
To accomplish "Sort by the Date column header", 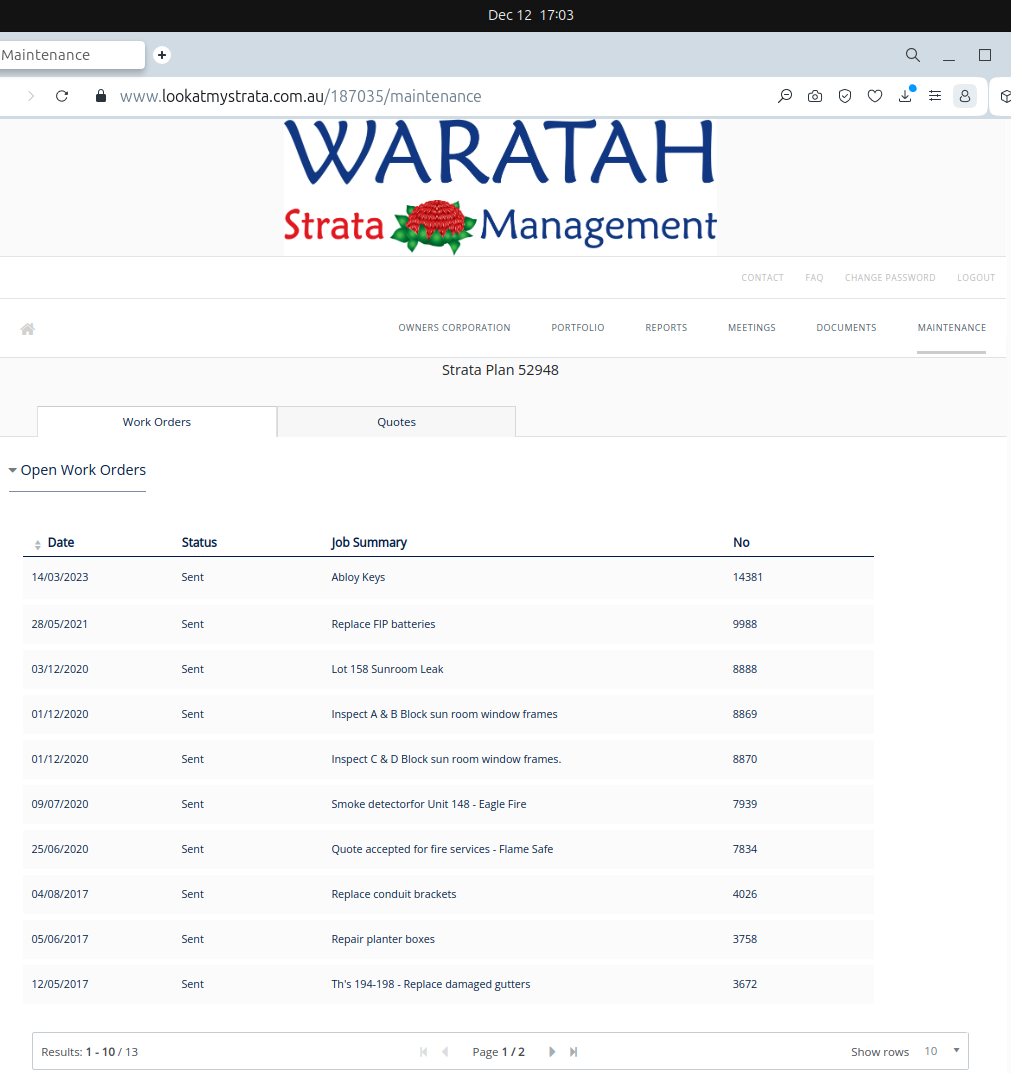I will tap(61, 543).
